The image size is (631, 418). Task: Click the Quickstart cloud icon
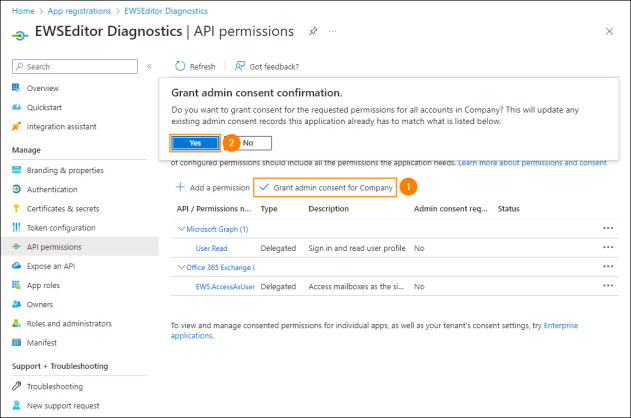pyautogui.click(x=16, y=107)
